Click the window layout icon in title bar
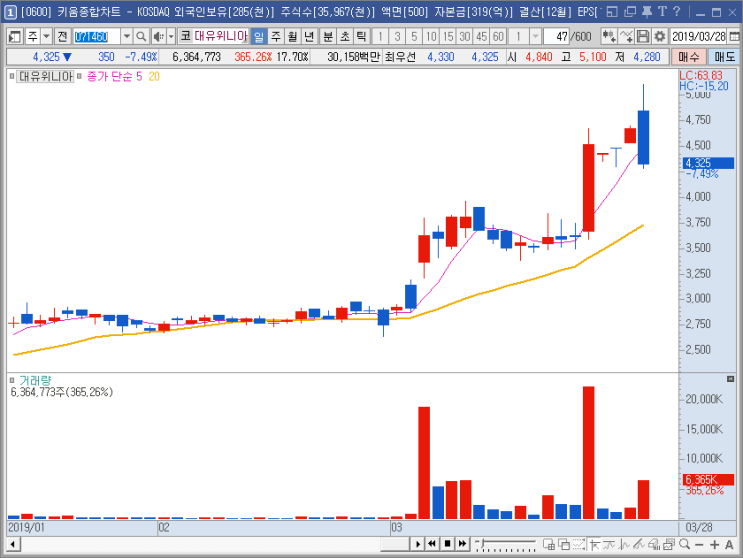The width and height of the screenshot is (743, 558). (612, 11)
